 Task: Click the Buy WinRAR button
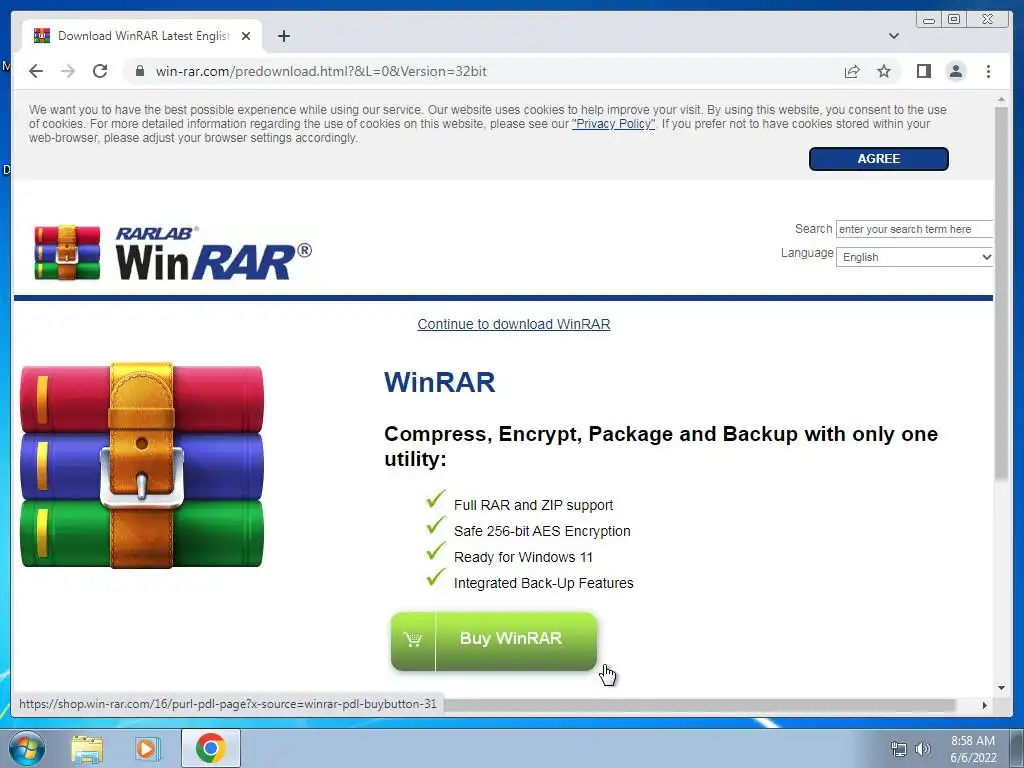494,641
